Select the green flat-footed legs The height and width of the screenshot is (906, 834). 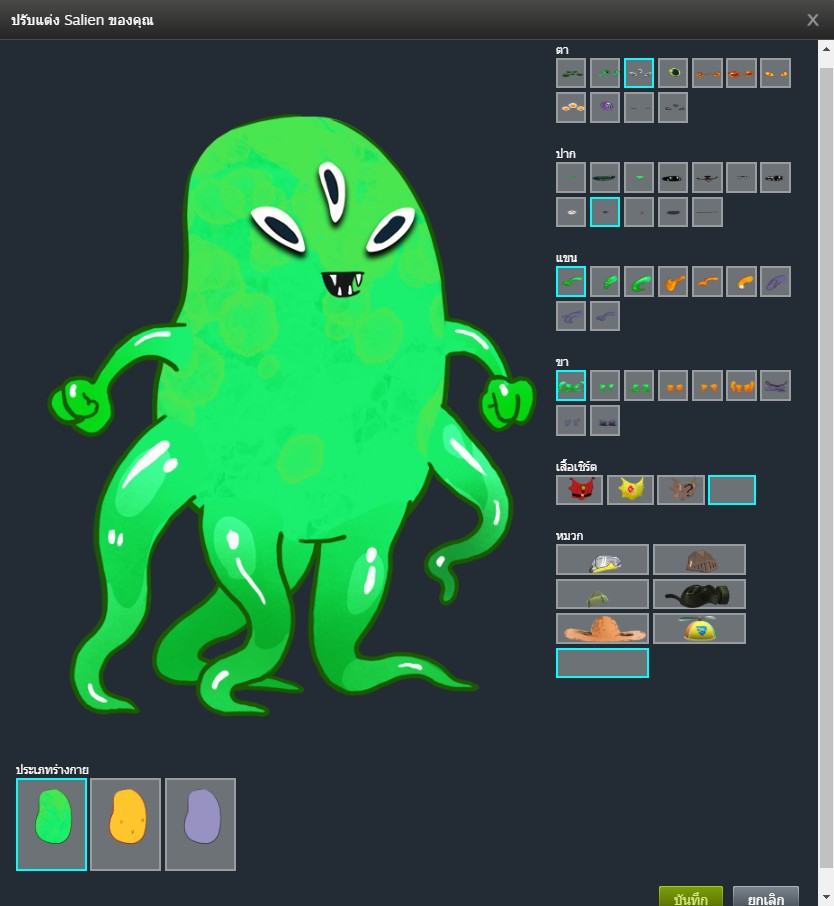pos(639,385)
